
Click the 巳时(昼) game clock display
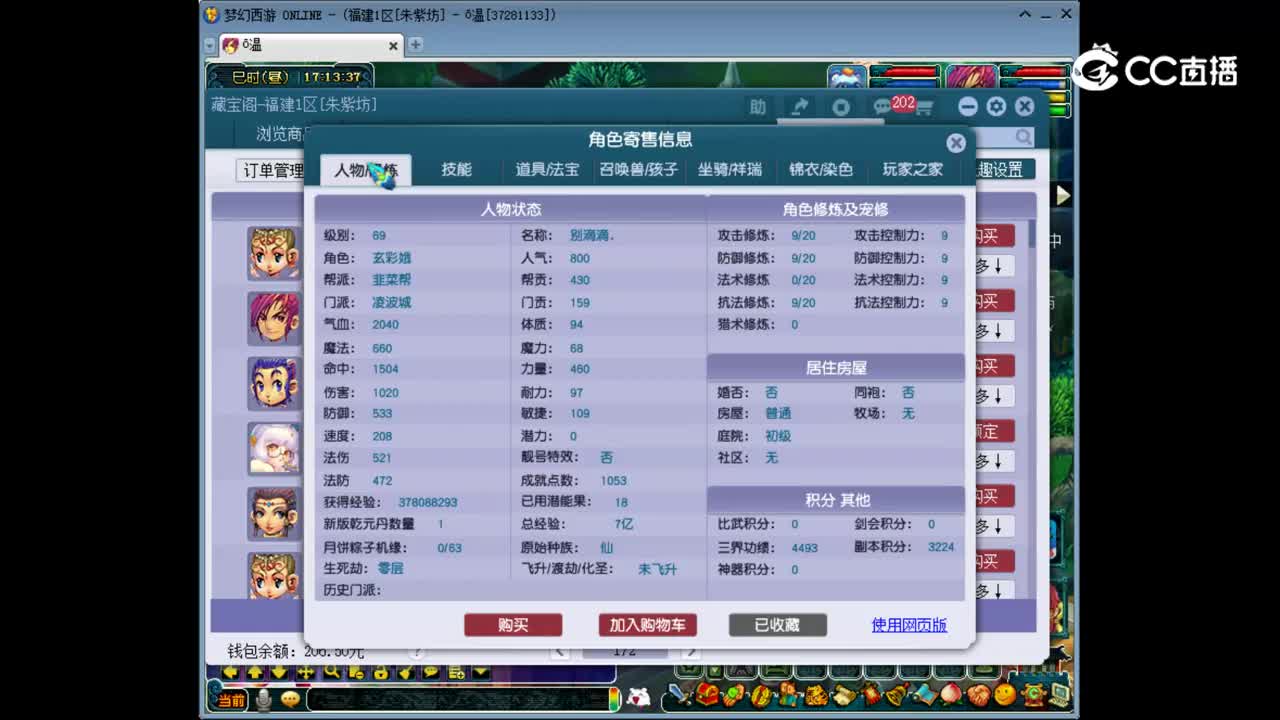click(x=291, y=77)
